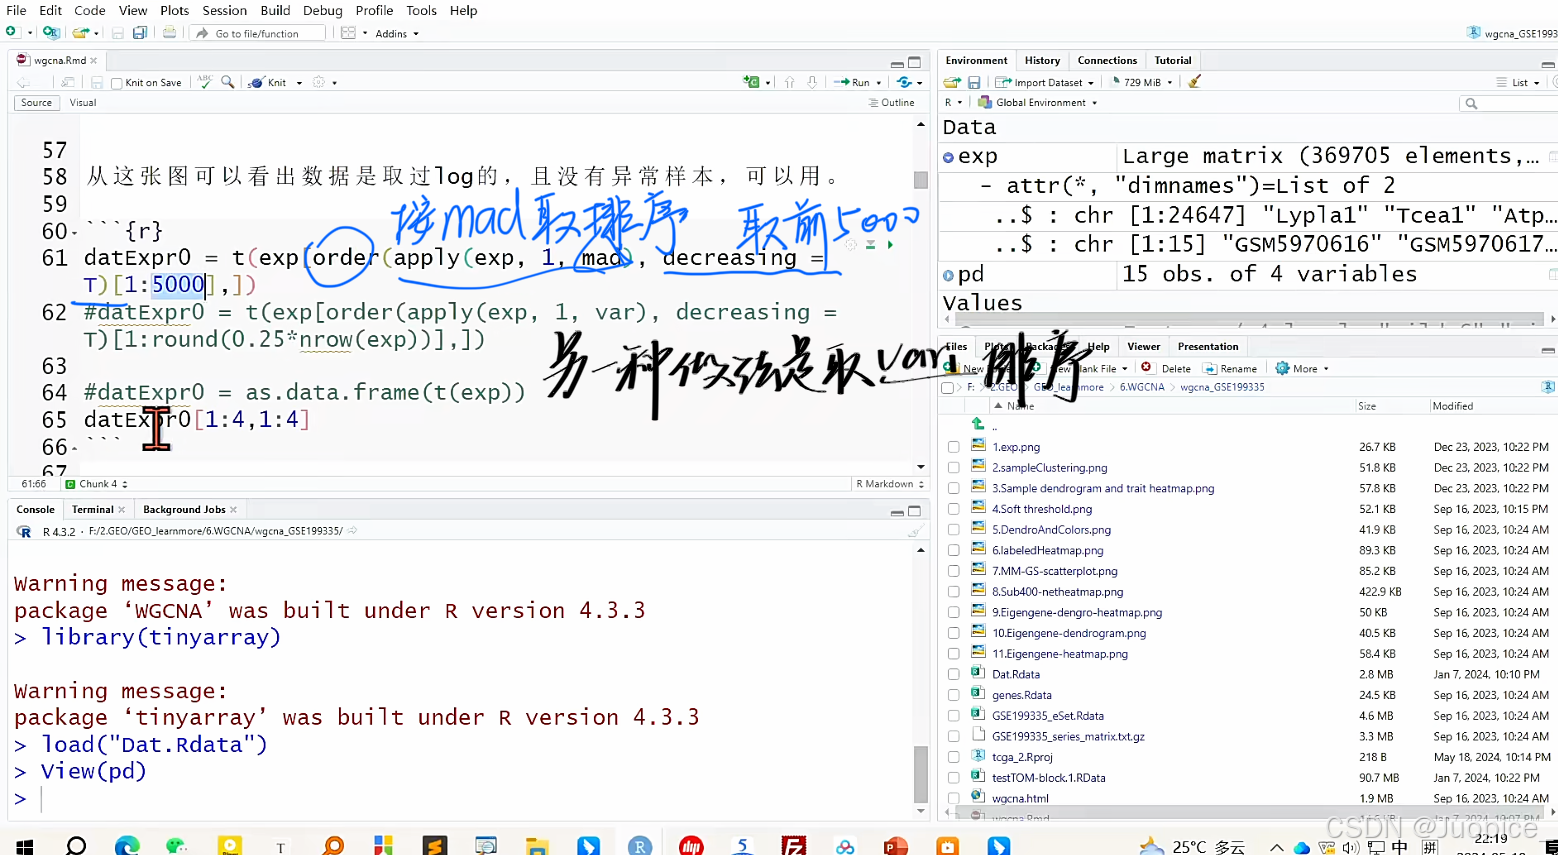Open 8.Sub400-netheatmap.png file
Image resolution: width=1558 pixels, height=855 pixels.
click(x=1057, y=592)
